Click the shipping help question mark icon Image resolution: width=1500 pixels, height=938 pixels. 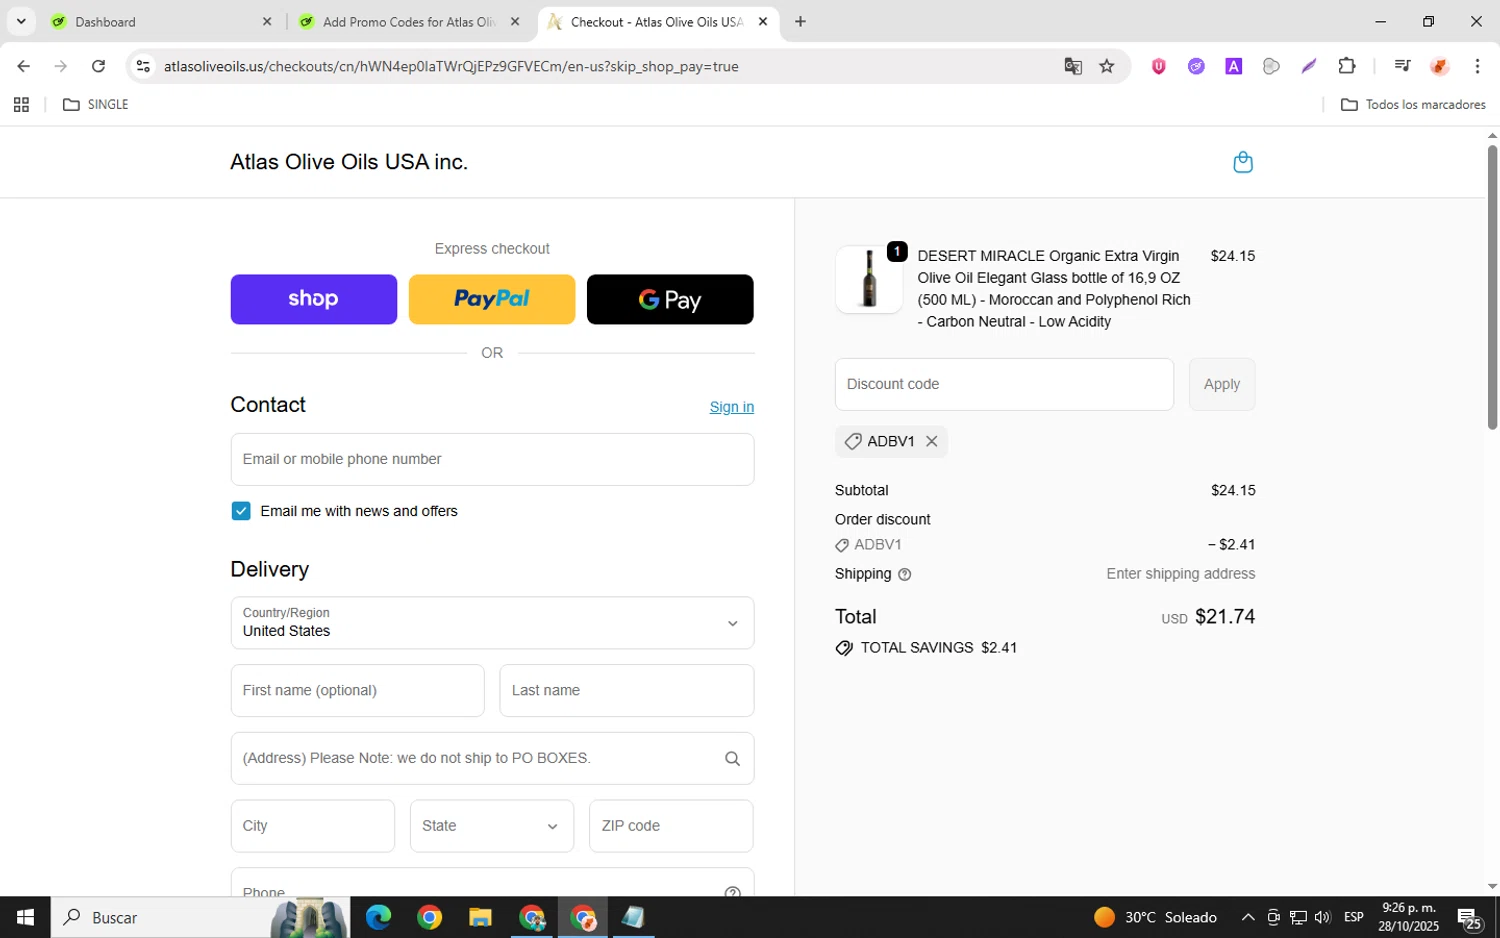[x=905, y=574]
